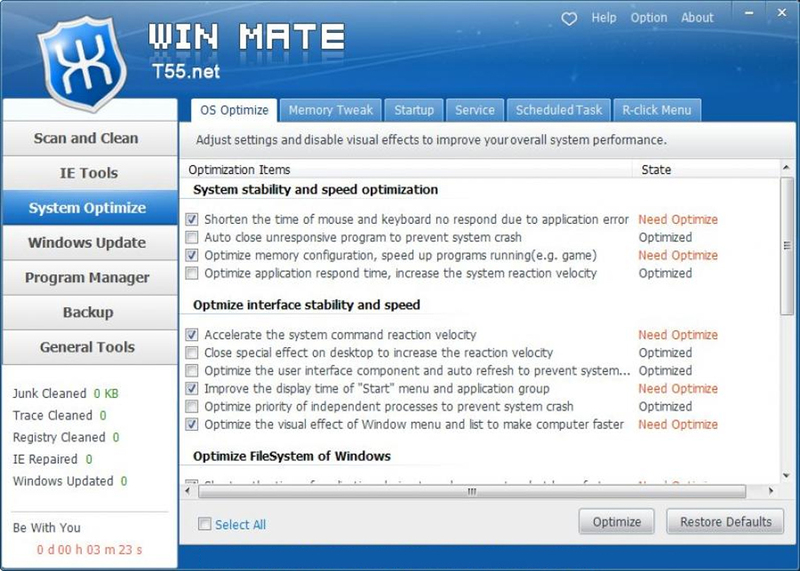
Task: Open the Help menu
Action: click(x=604, y=18)
